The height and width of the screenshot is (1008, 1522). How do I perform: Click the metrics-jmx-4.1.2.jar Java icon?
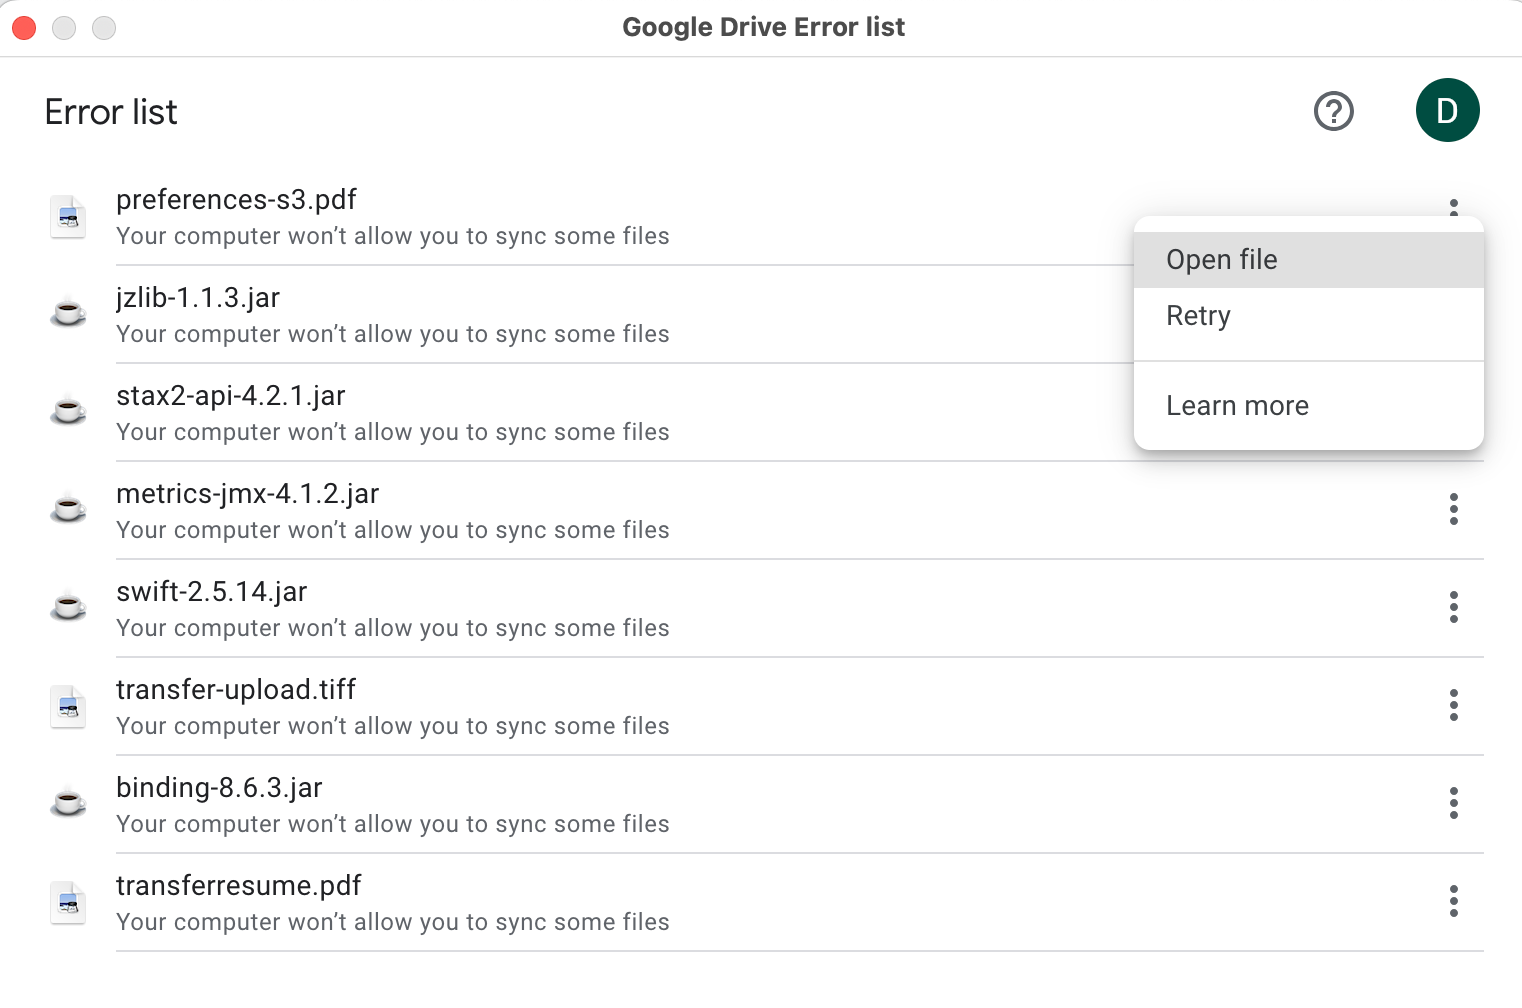68,511
